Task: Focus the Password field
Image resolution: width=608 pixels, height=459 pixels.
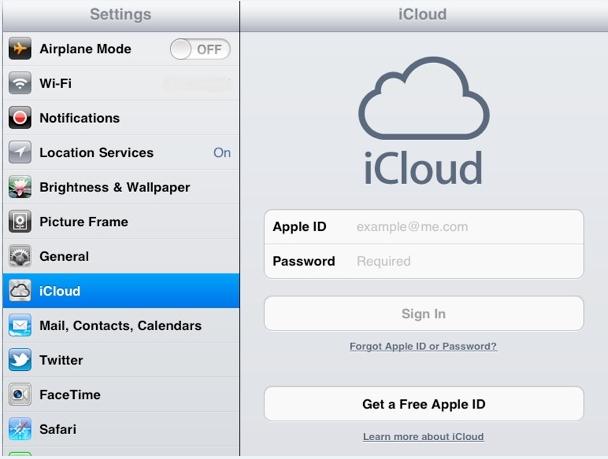Action: point(424,261)
